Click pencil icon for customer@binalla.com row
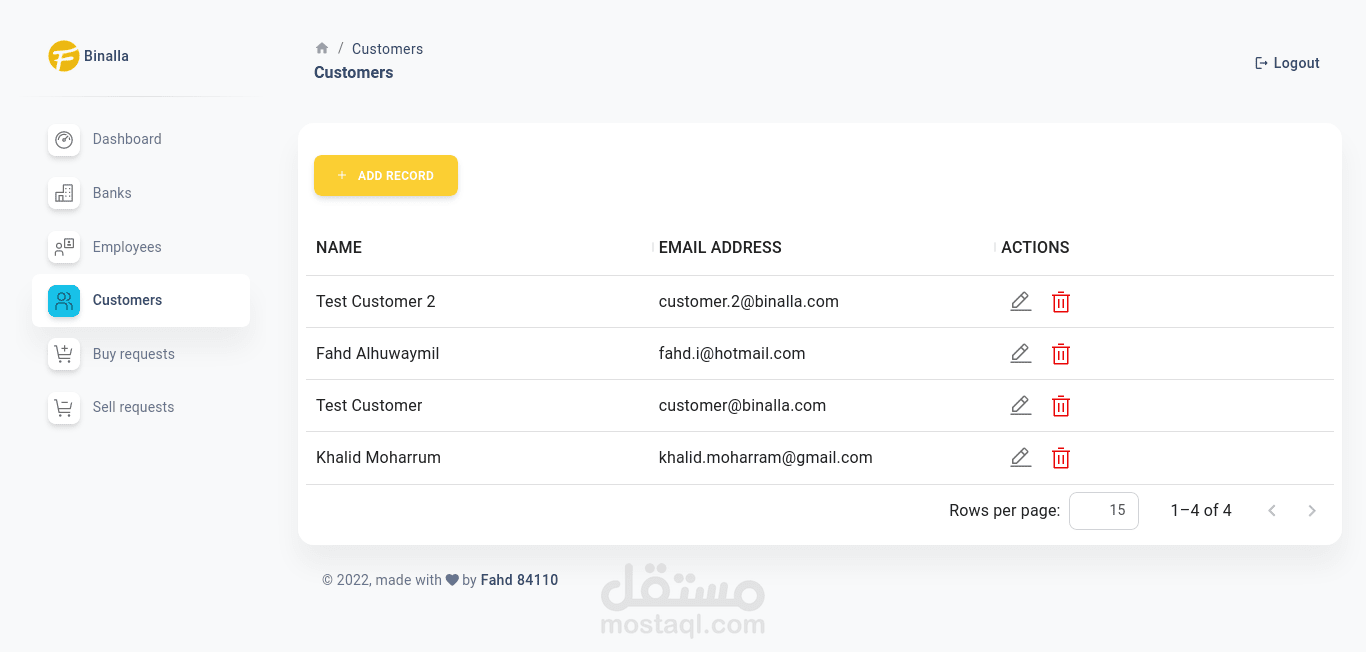 pyautogui.click(x=1020, y=405)
